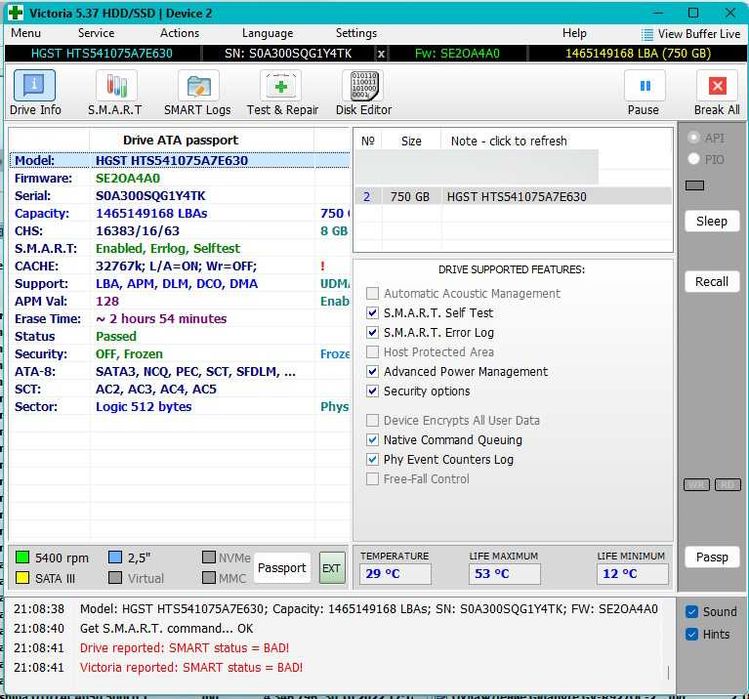
Task: Toggle S.M.A.R.T. Self Test checkbox
Action: point(372,313)
